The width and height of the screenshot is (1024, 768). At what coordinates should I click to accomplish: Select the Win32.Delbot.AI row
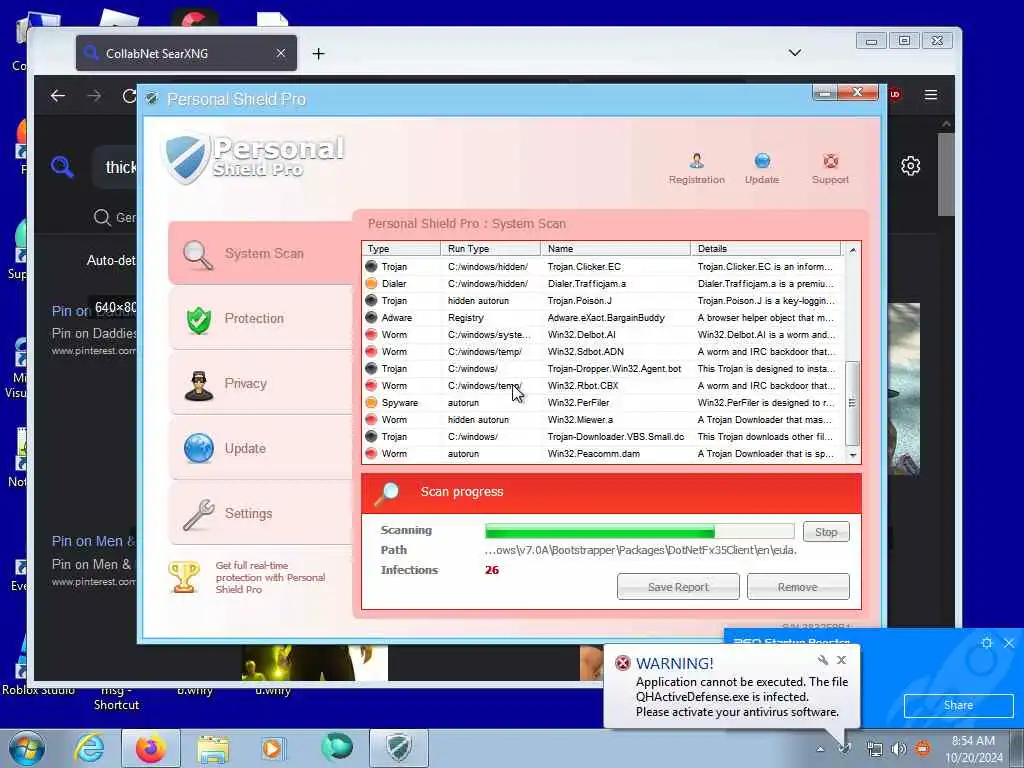[603, 334]
